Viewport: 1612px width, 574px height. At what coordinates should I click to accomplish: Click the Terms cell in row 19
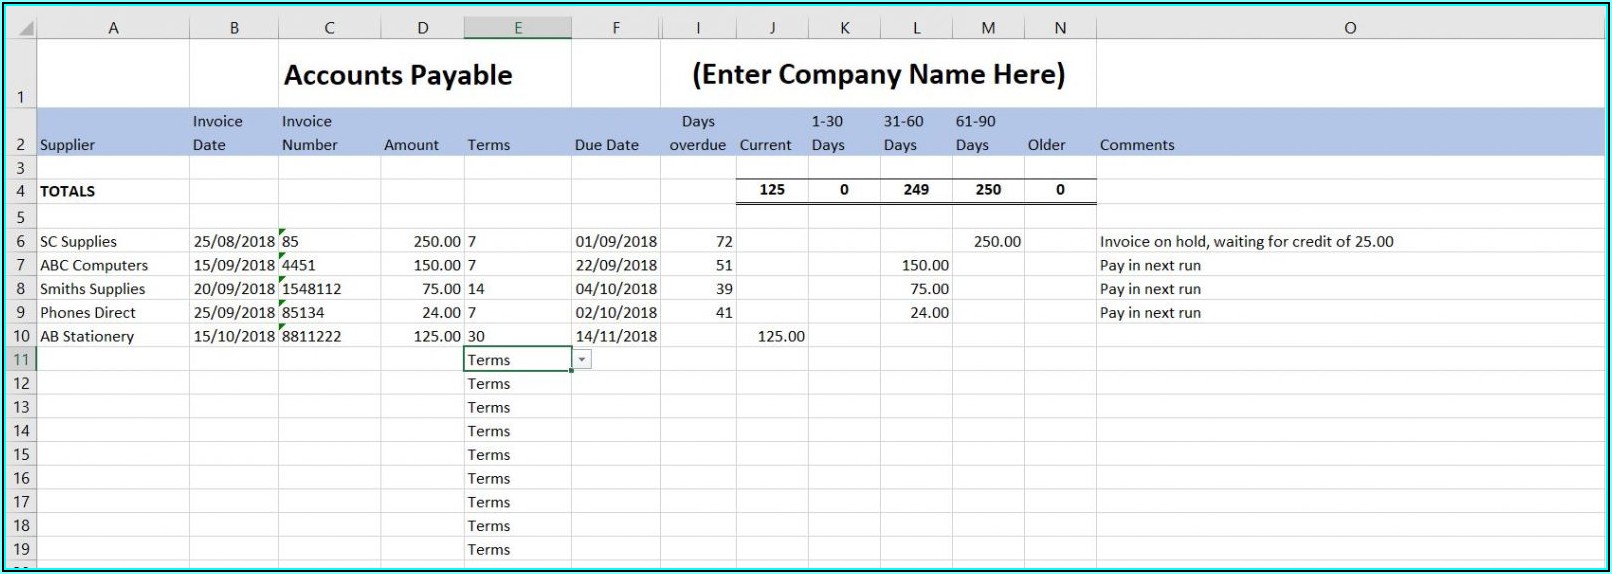coord(518,550)
